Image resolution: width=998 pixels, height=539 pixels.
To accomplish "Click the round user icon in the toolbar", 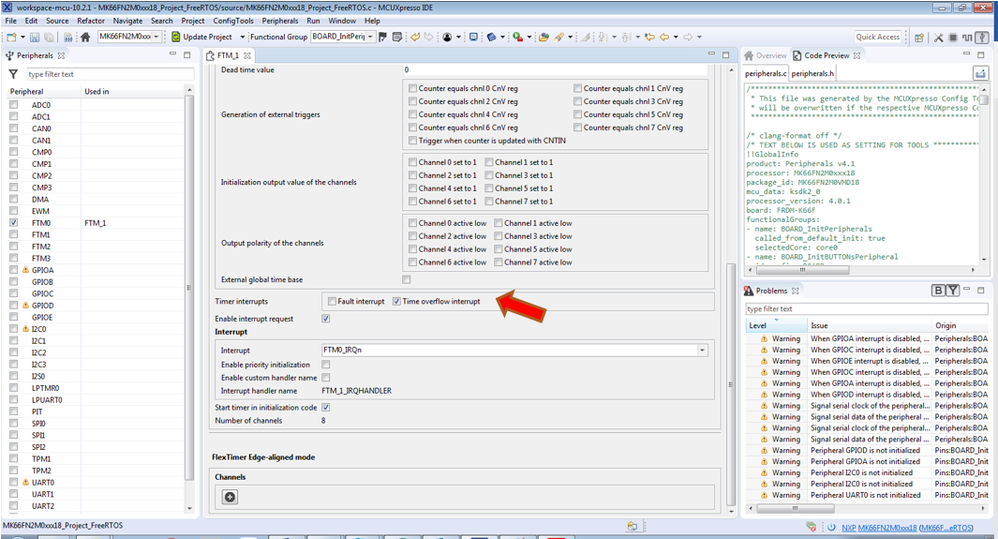I will [x=447, y=37].
